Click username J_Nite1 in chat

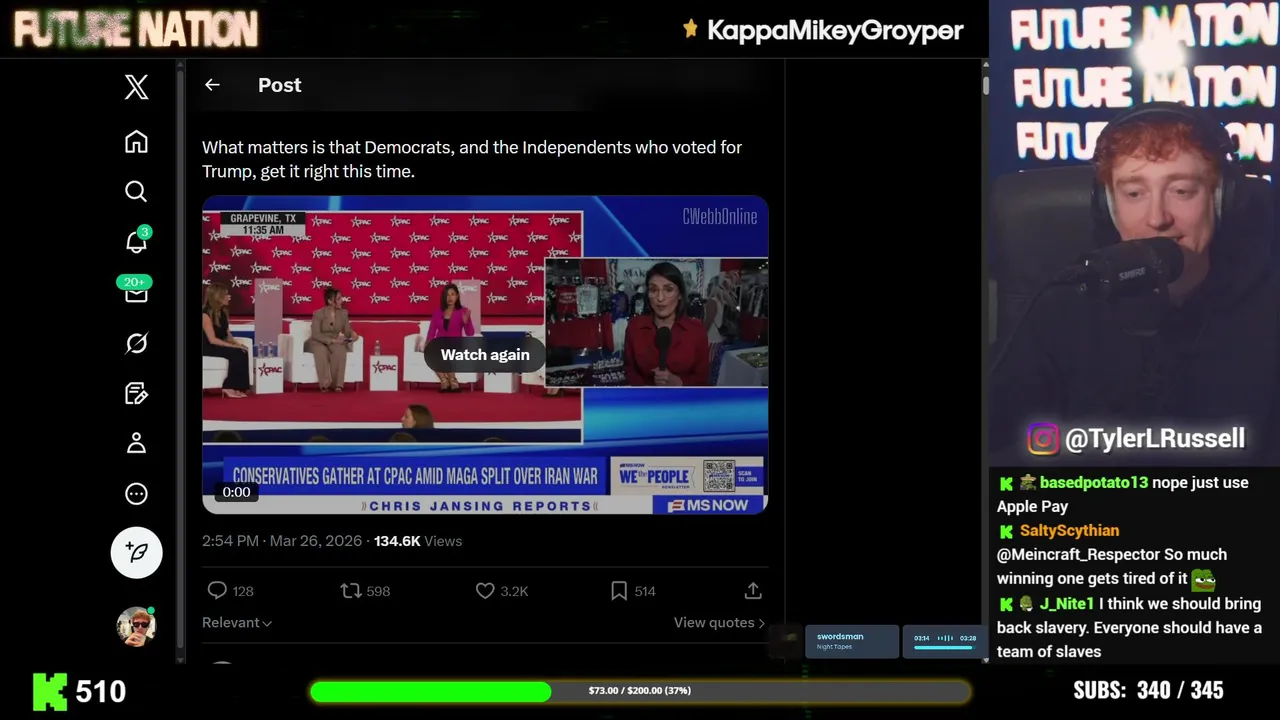point(1067,603)
